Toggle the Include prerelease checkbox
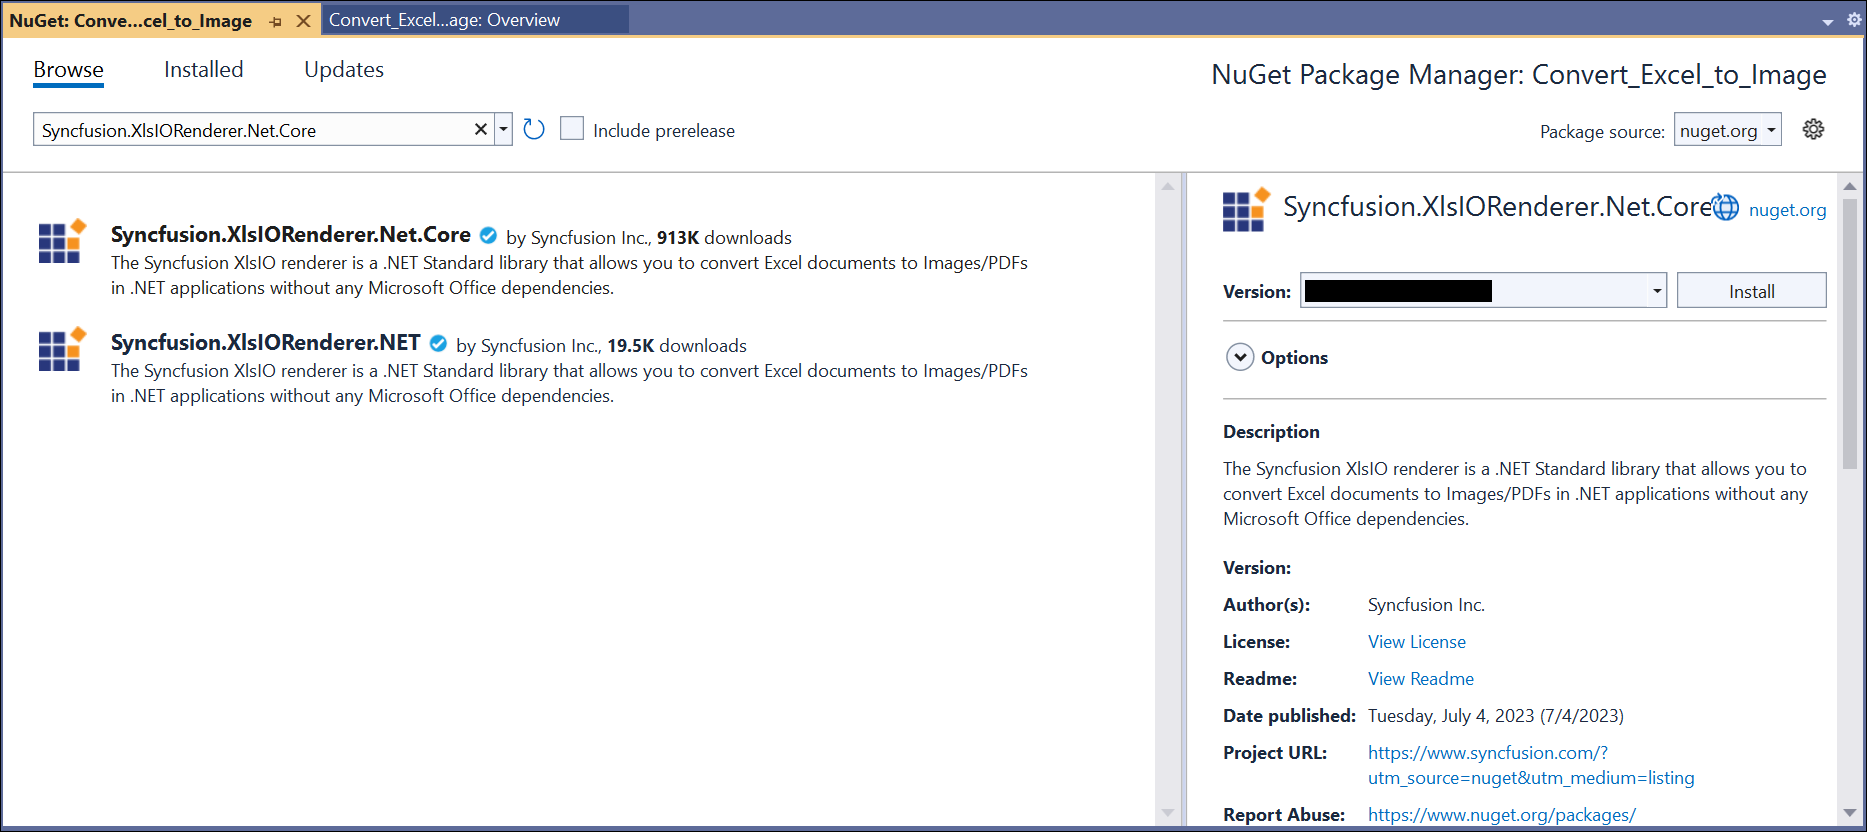 [572, 128]
